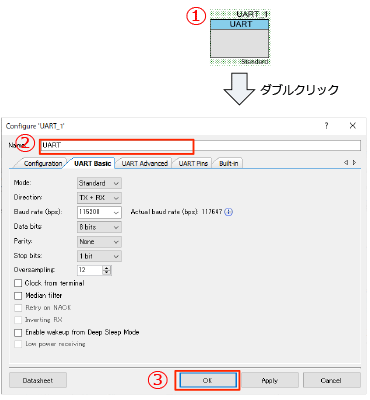Confirm settings with the OK button

(x=208, y=380)
